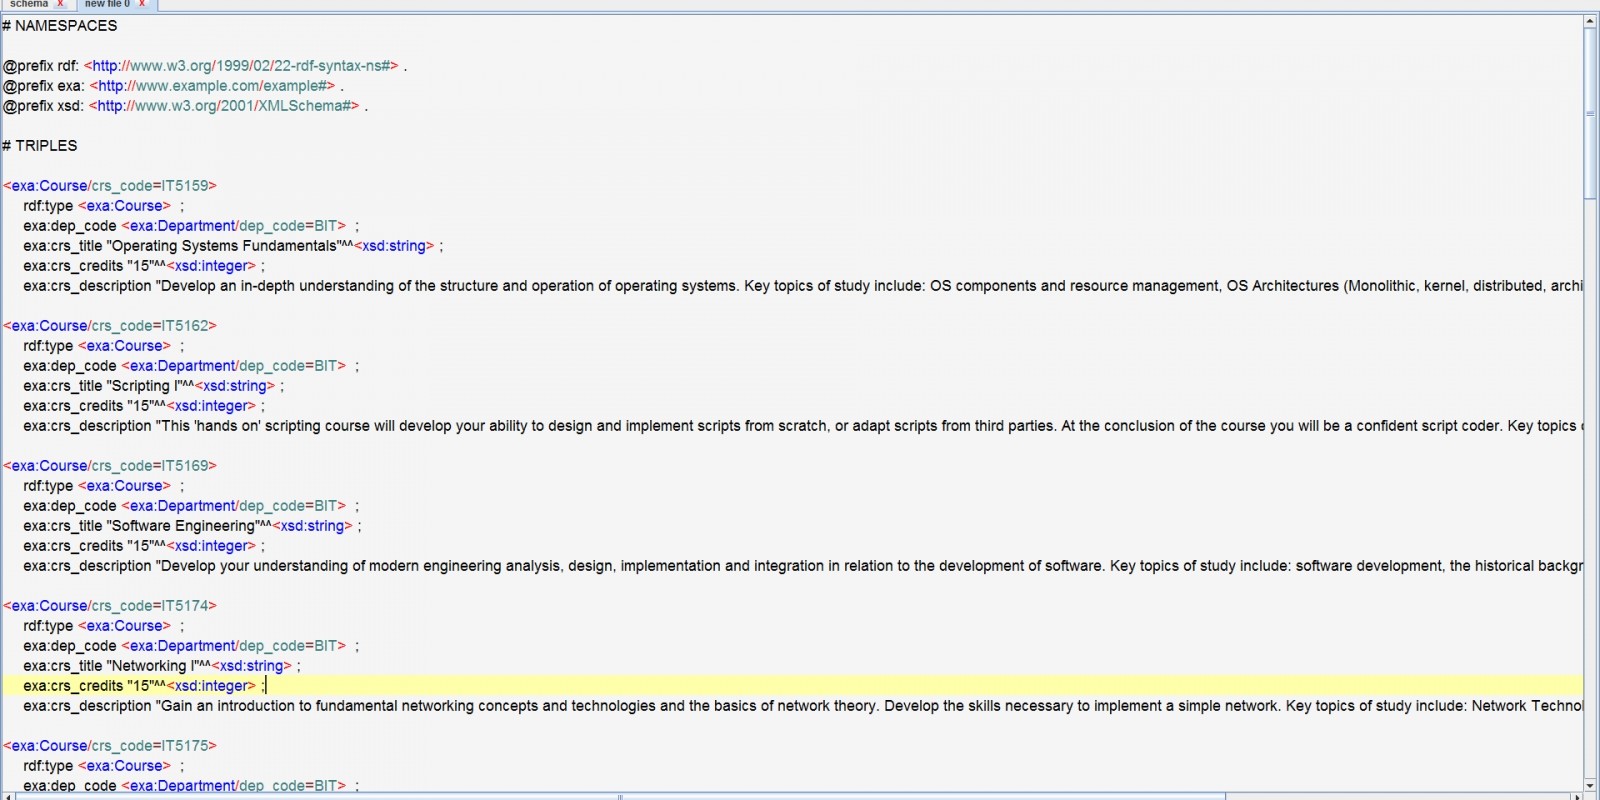Click the horizontal scrollbar right arrow
The height and width of the screenshot is (800, 1600).
click(1577, 796)
